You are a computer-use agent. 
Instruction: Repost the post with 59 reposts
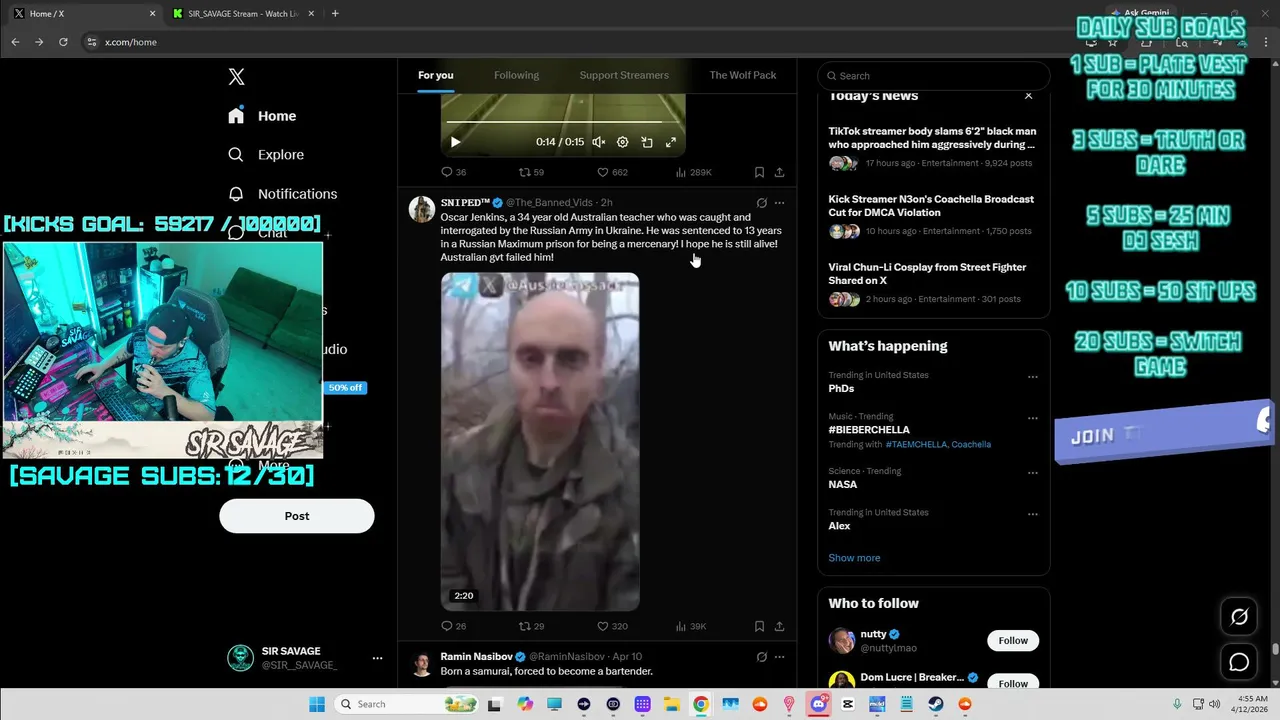[x=531, y=172]
